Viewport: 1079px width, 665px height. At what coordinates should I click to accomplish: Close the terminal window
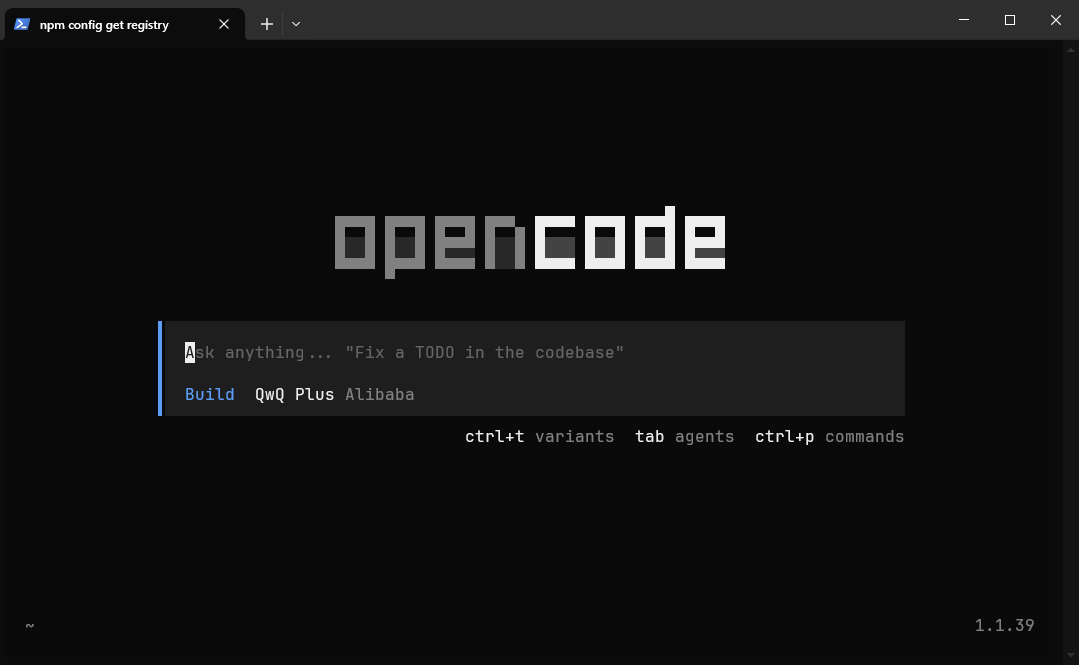1056,20
